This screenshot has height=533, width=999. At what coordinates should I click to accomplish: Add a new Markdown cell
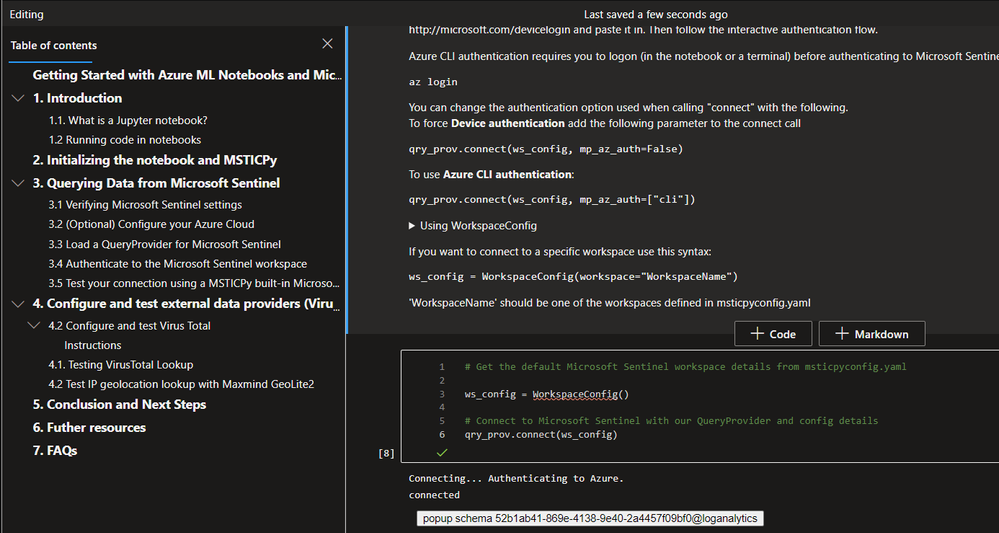(872, 334)
